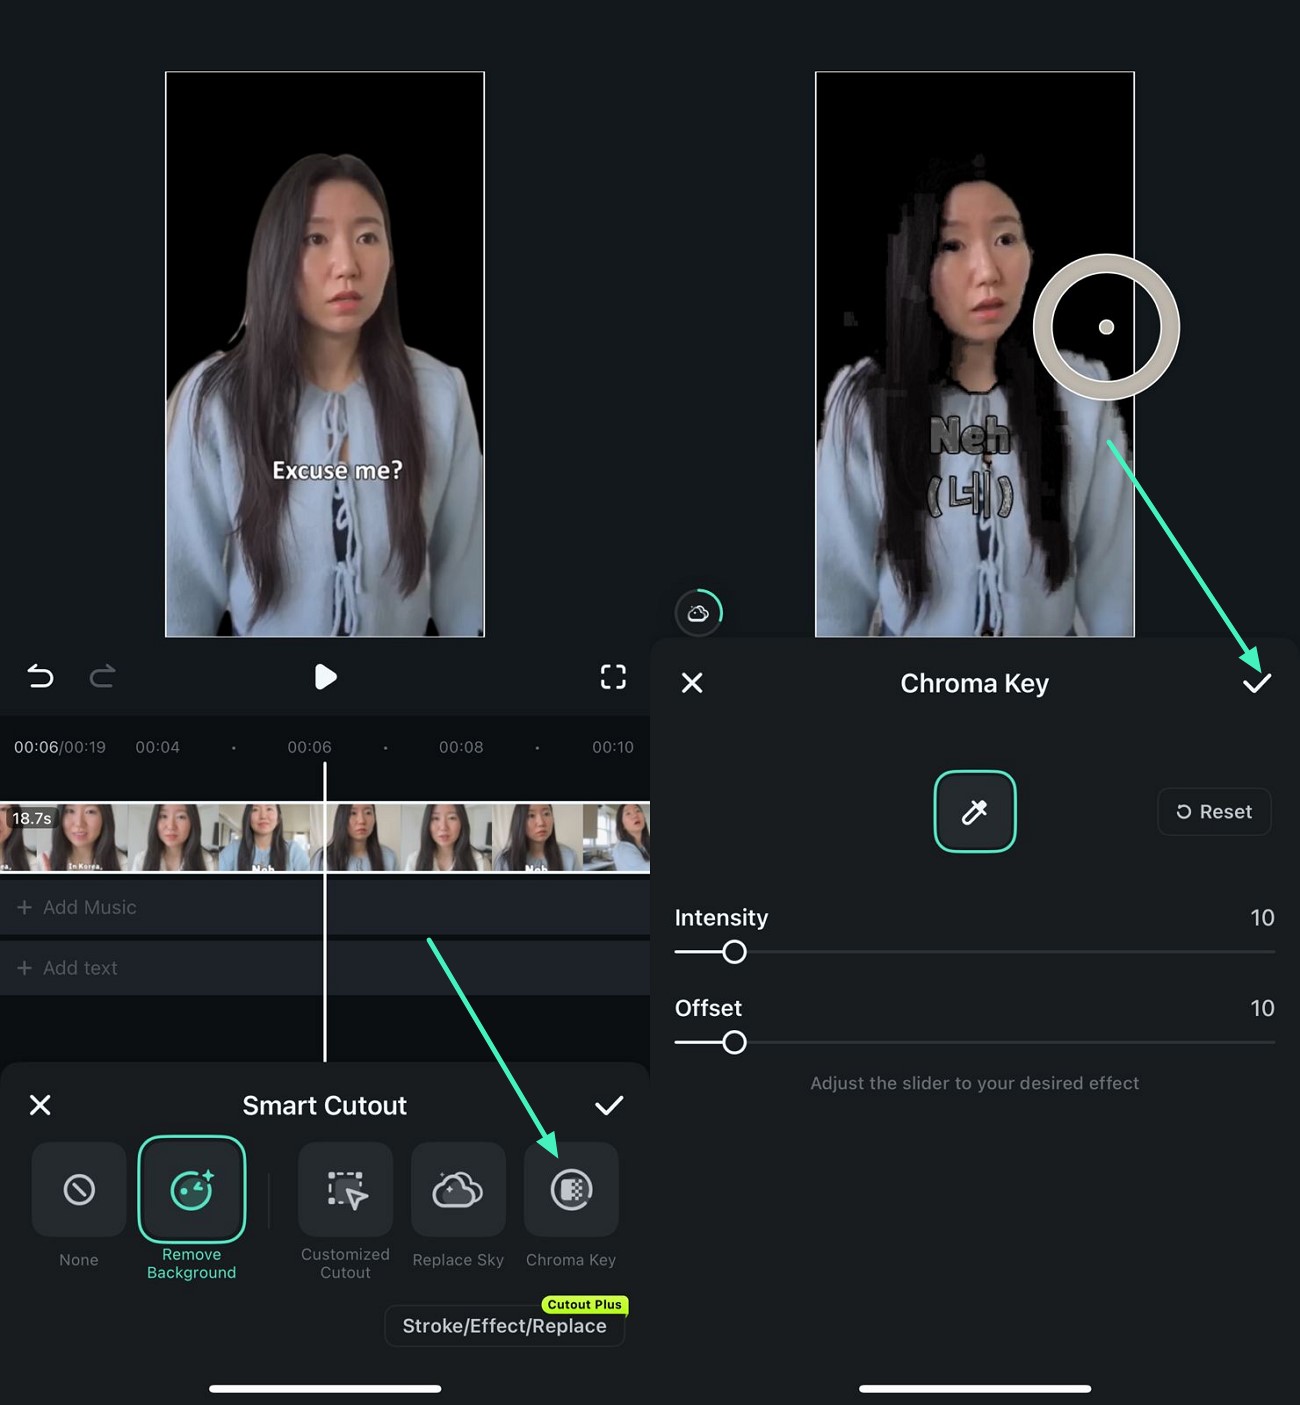The height and width of the screenshot is (1405, 1300).
Task: Apply Chroma Key changes with checkmark
Action: [1257, 683]
